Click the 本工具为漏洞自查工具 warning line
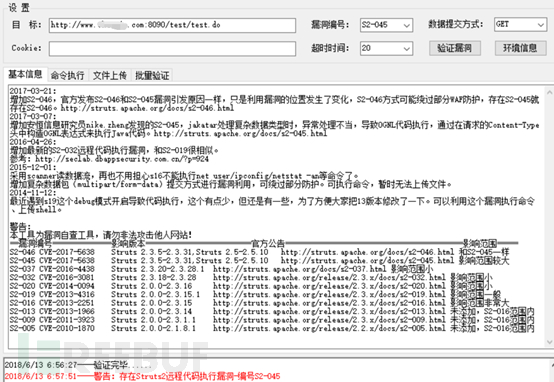554x382 pixels. pos(101,235)
